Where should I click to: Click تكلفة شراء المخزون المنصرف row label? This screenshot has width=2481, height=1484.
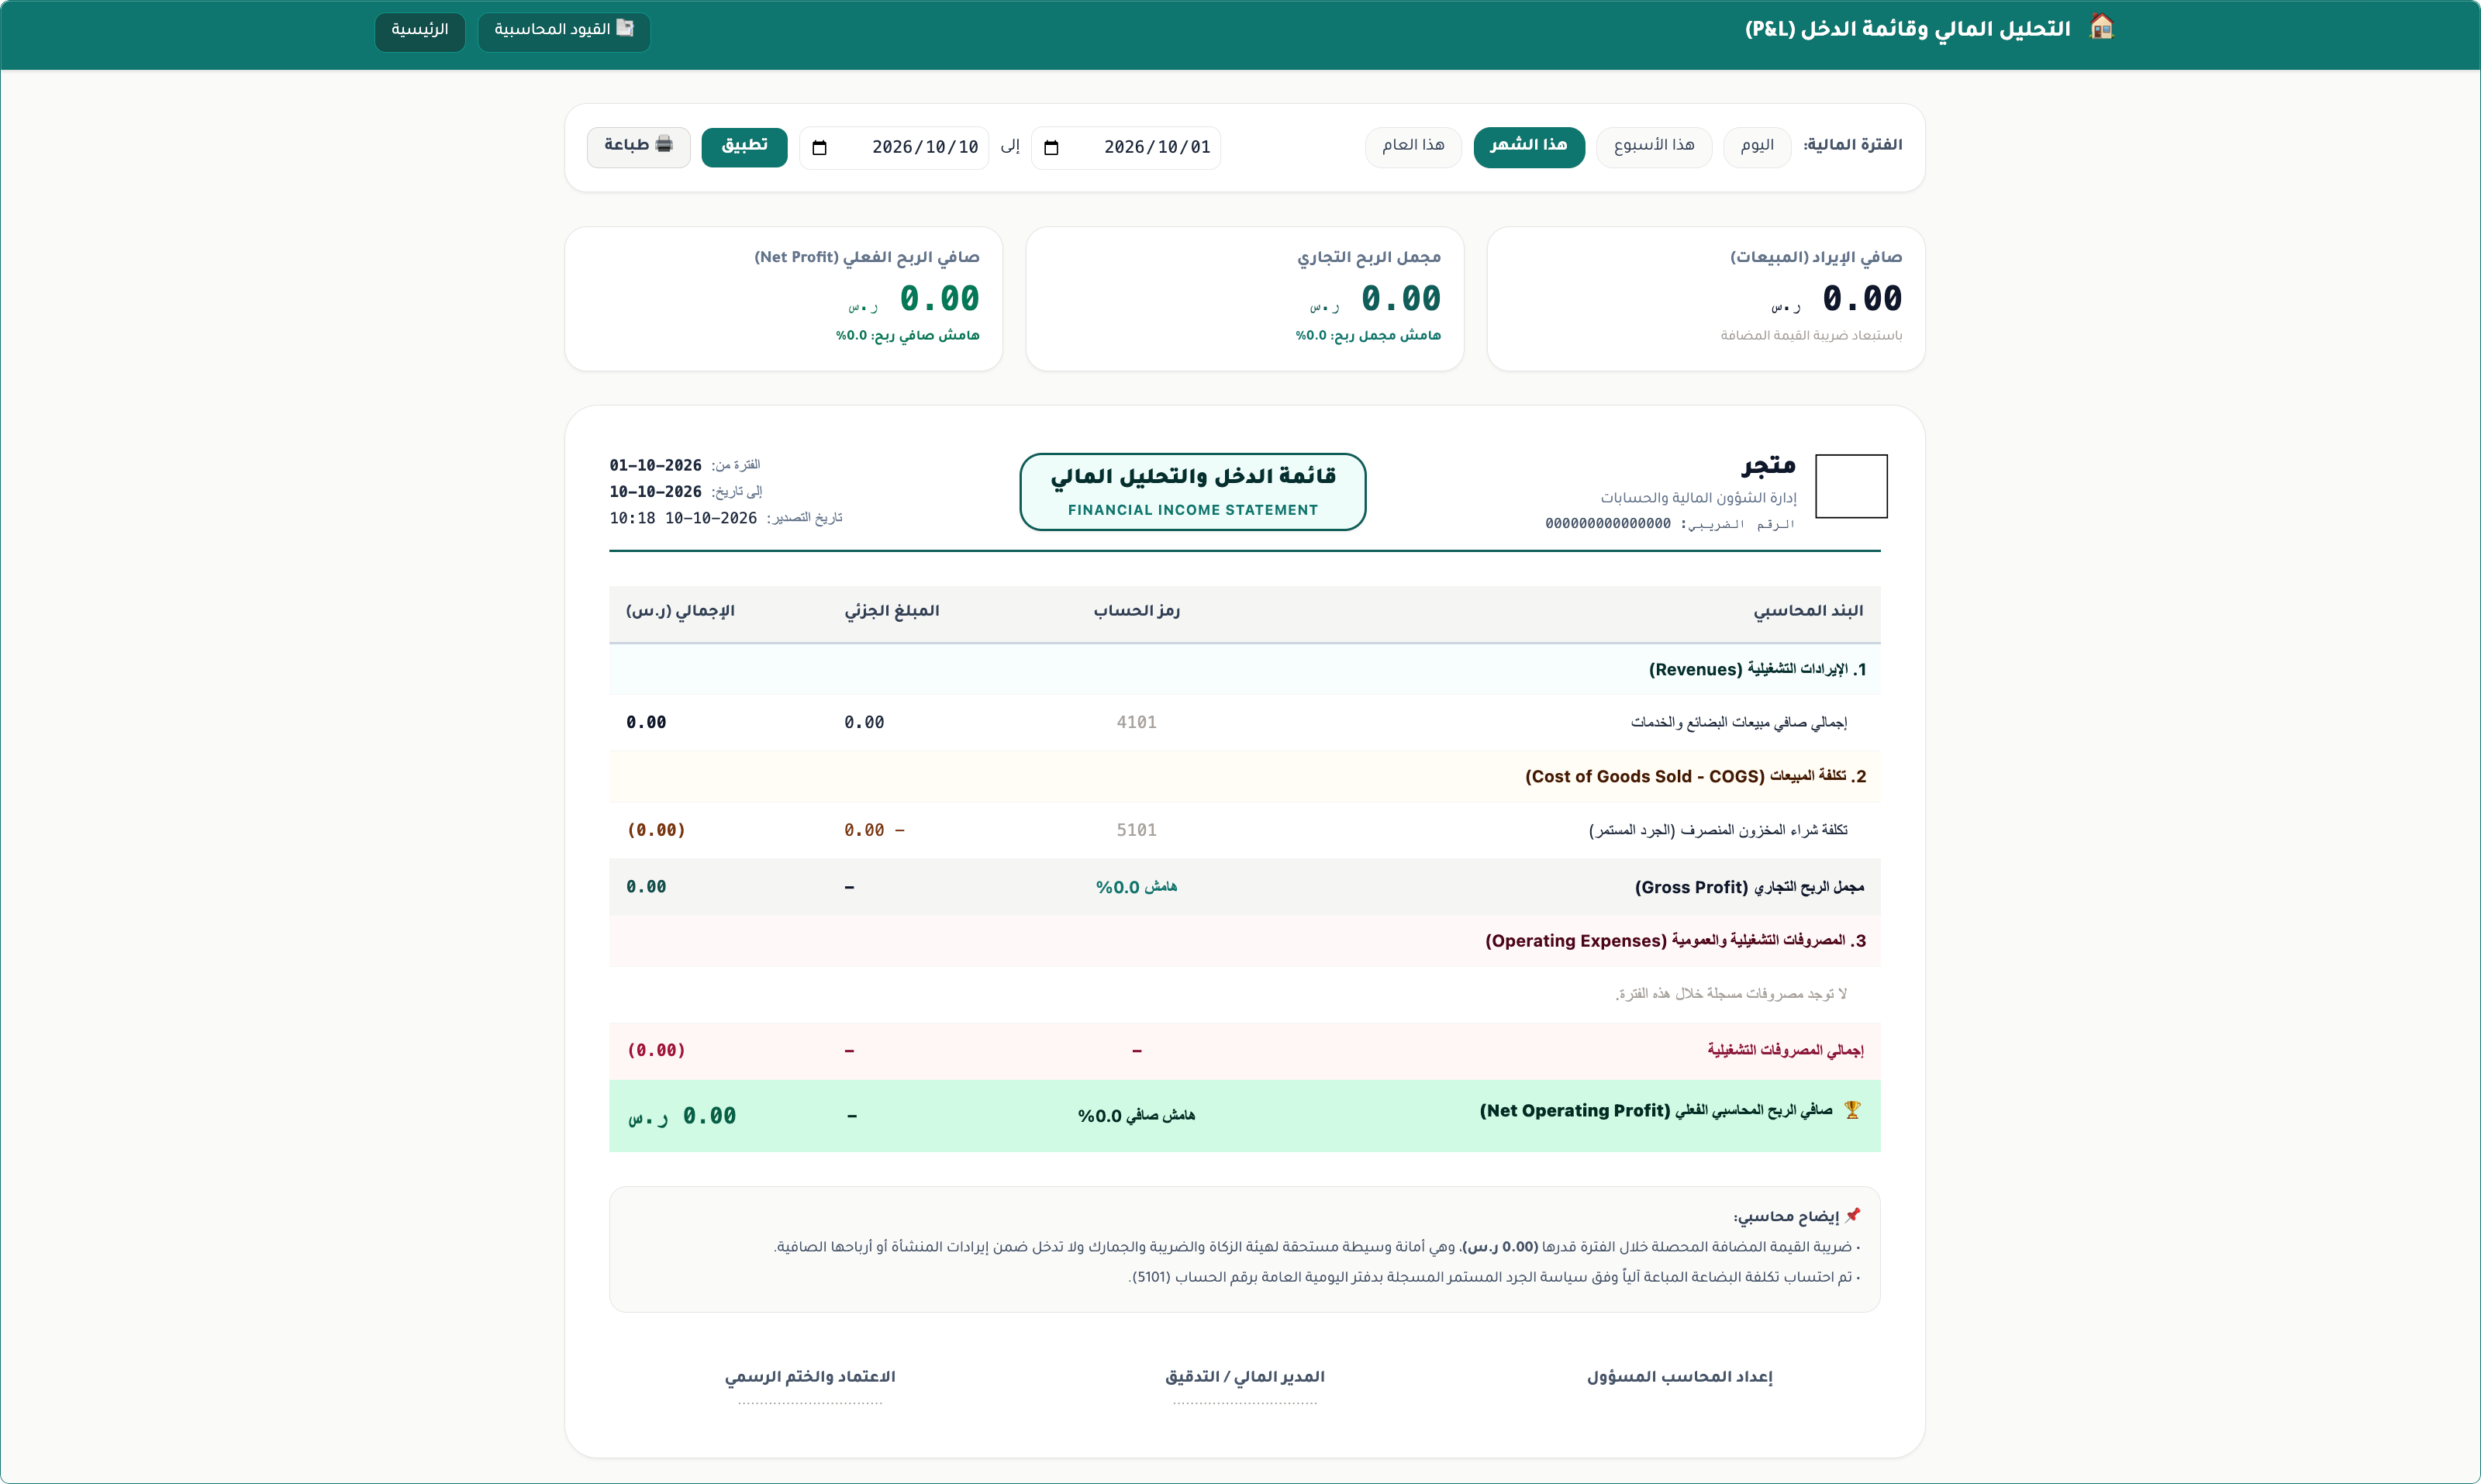(x=1718, y=830)
